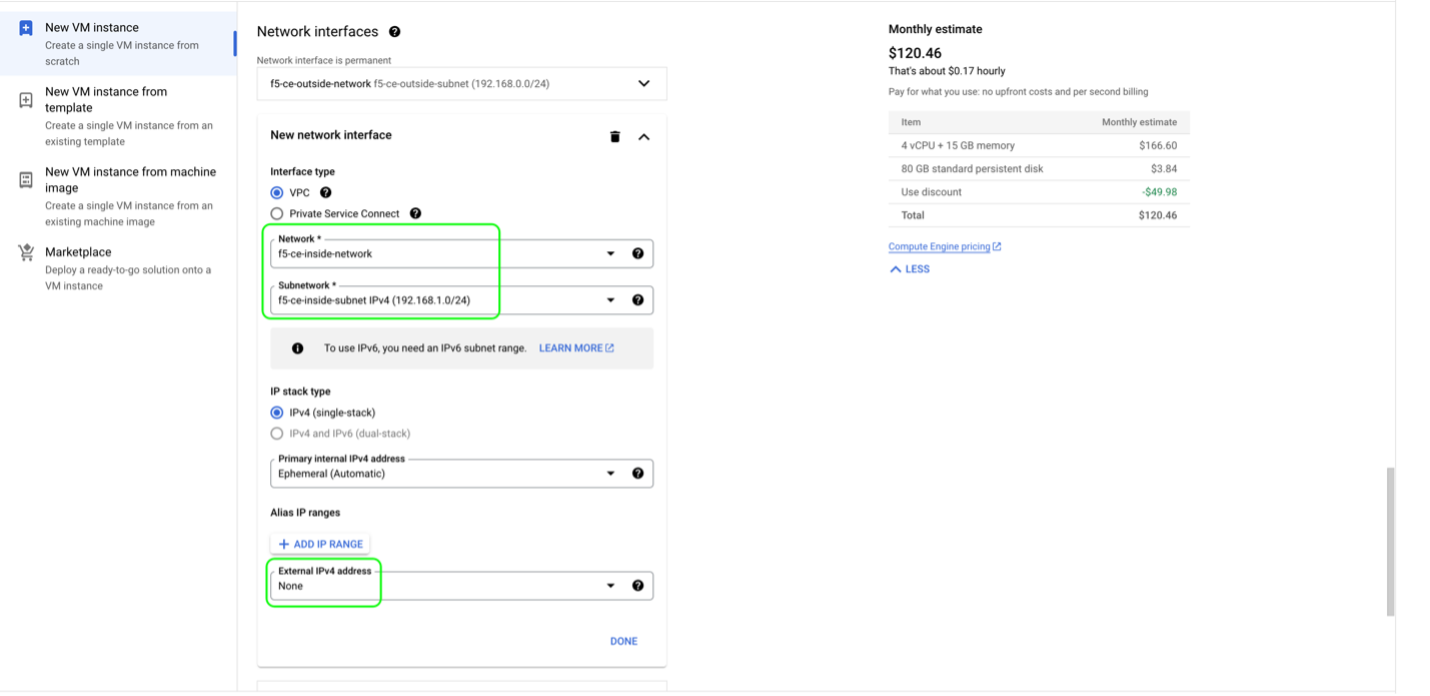Screen dimensions: 1430x696
Task: Select VPC interface type
Action: click(x=277, y=193)
